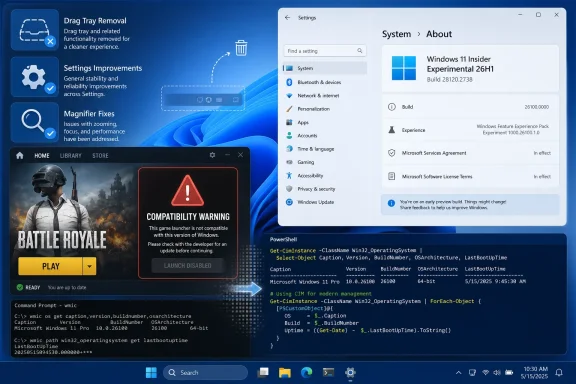
Task: Click the Find a setting search field
Action: coord(325,51)
